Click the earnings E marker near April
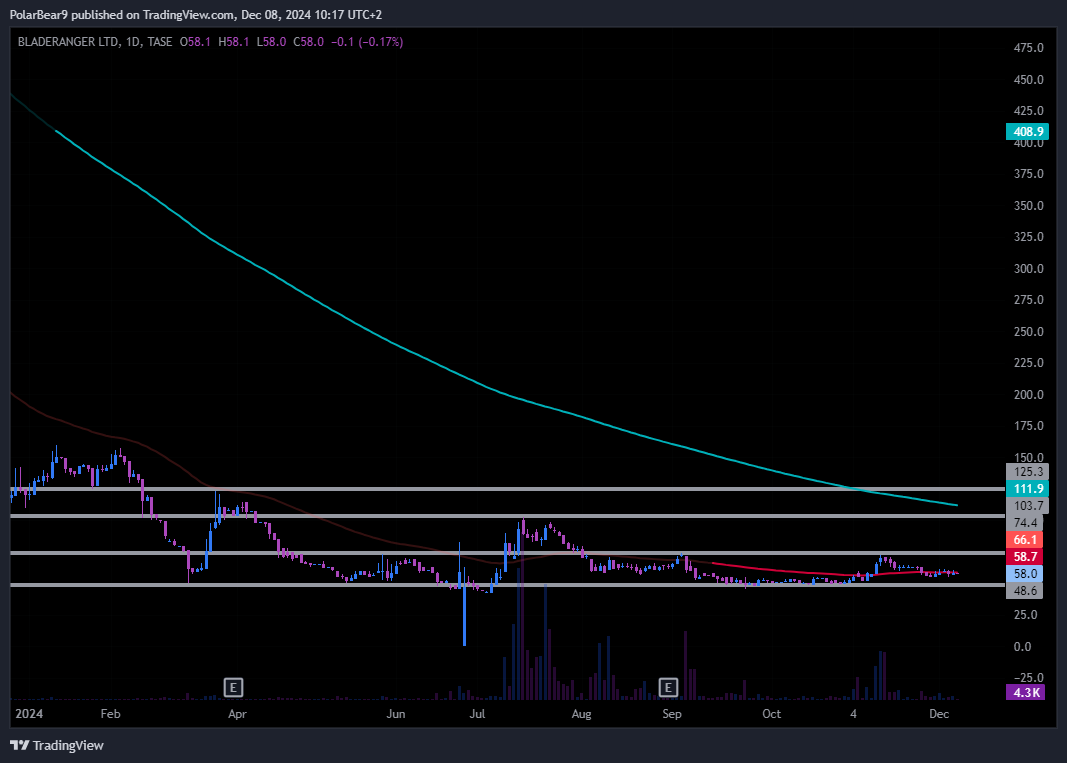Image resolution: width=1067 pixels, height=763 pixels. click(233, 687)
